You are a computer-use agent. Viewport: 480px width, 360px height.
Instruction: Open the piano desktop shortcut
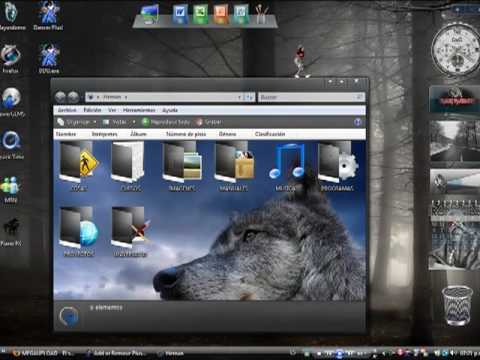tap(11, 231)
